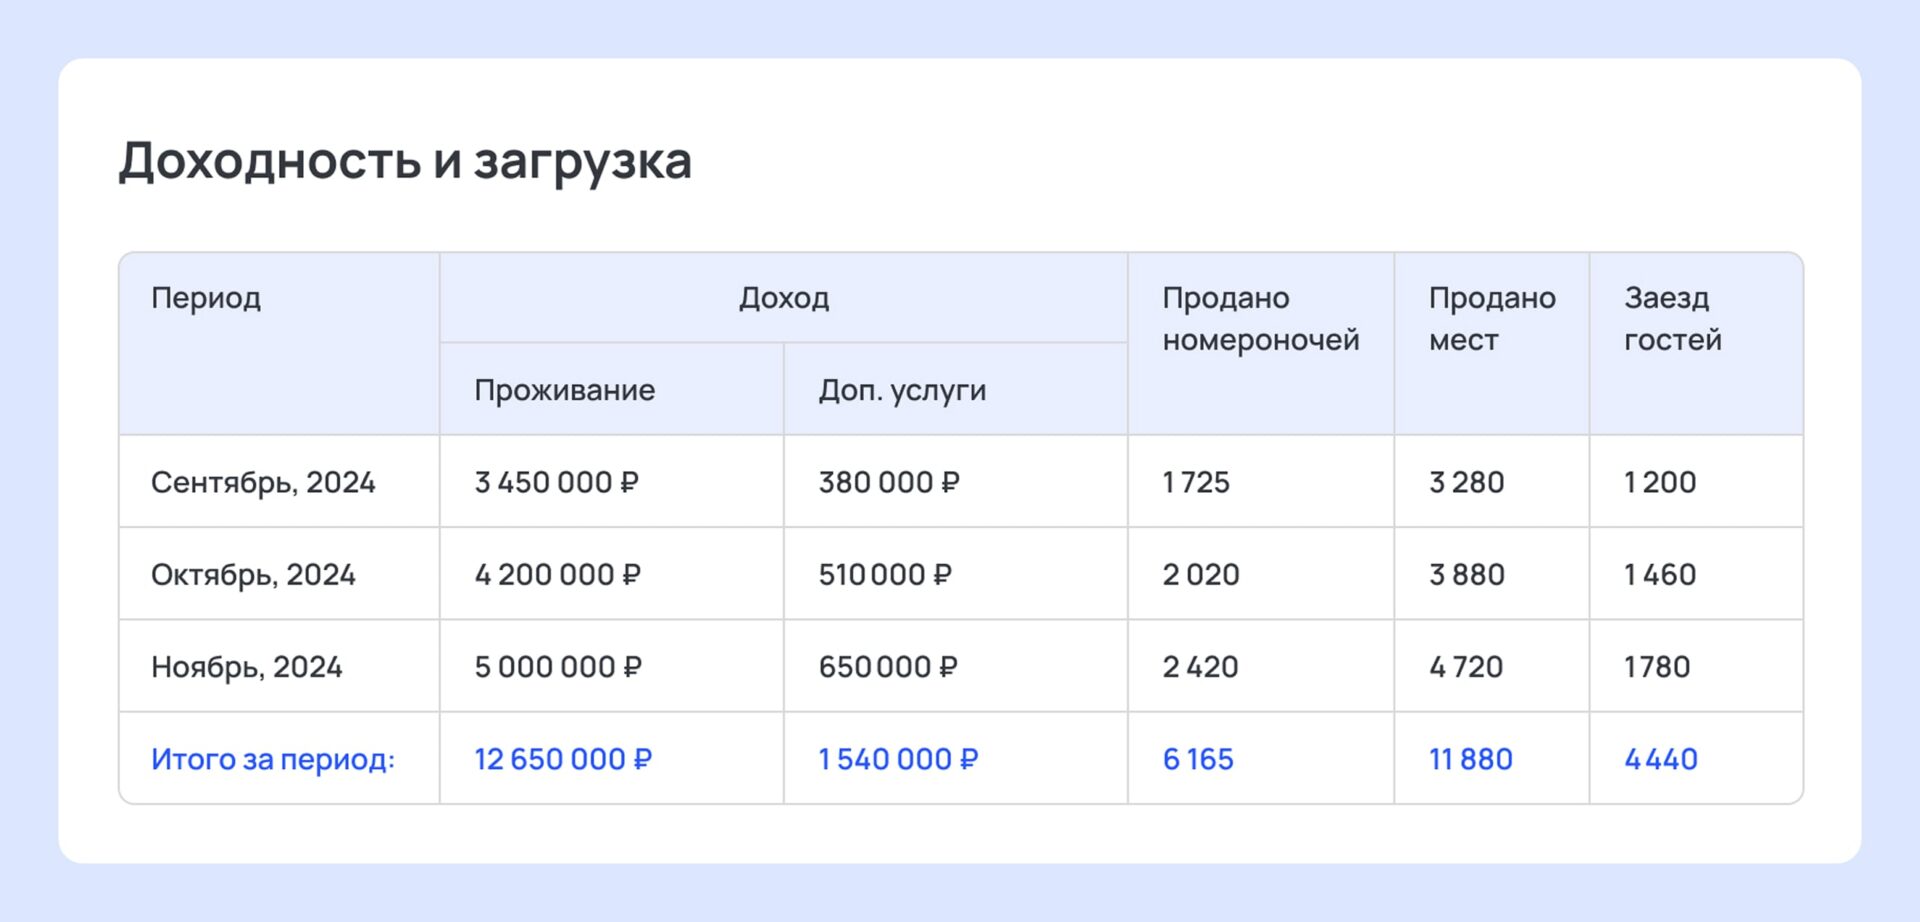Select total extra services value 1 540 000 ₽

click(898, 759)
